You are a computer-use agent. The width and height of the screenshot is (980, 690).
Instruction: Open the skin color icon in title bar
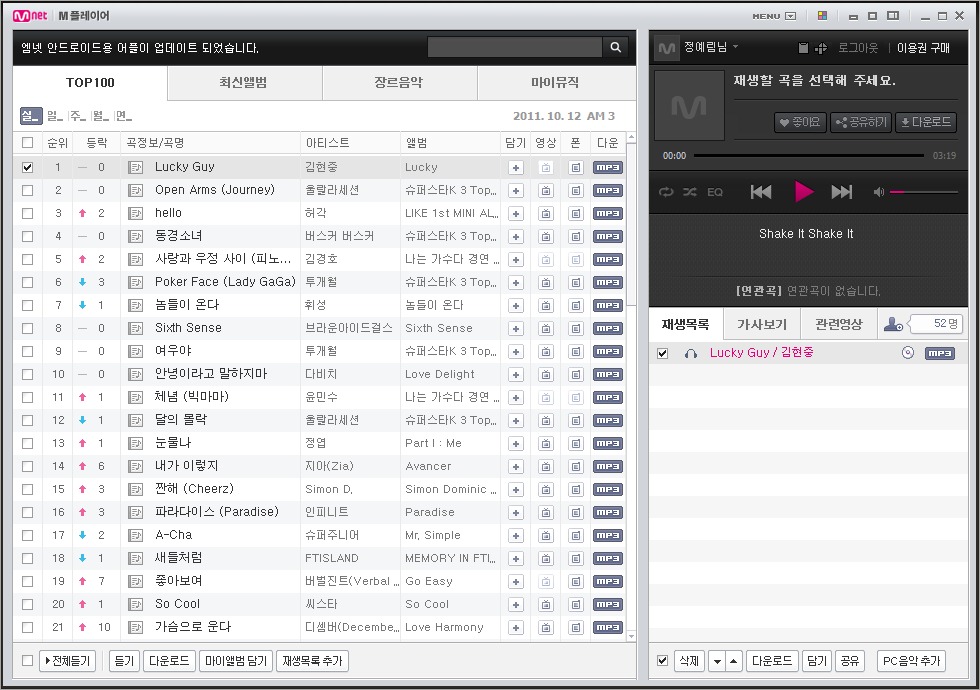(822, 16)
